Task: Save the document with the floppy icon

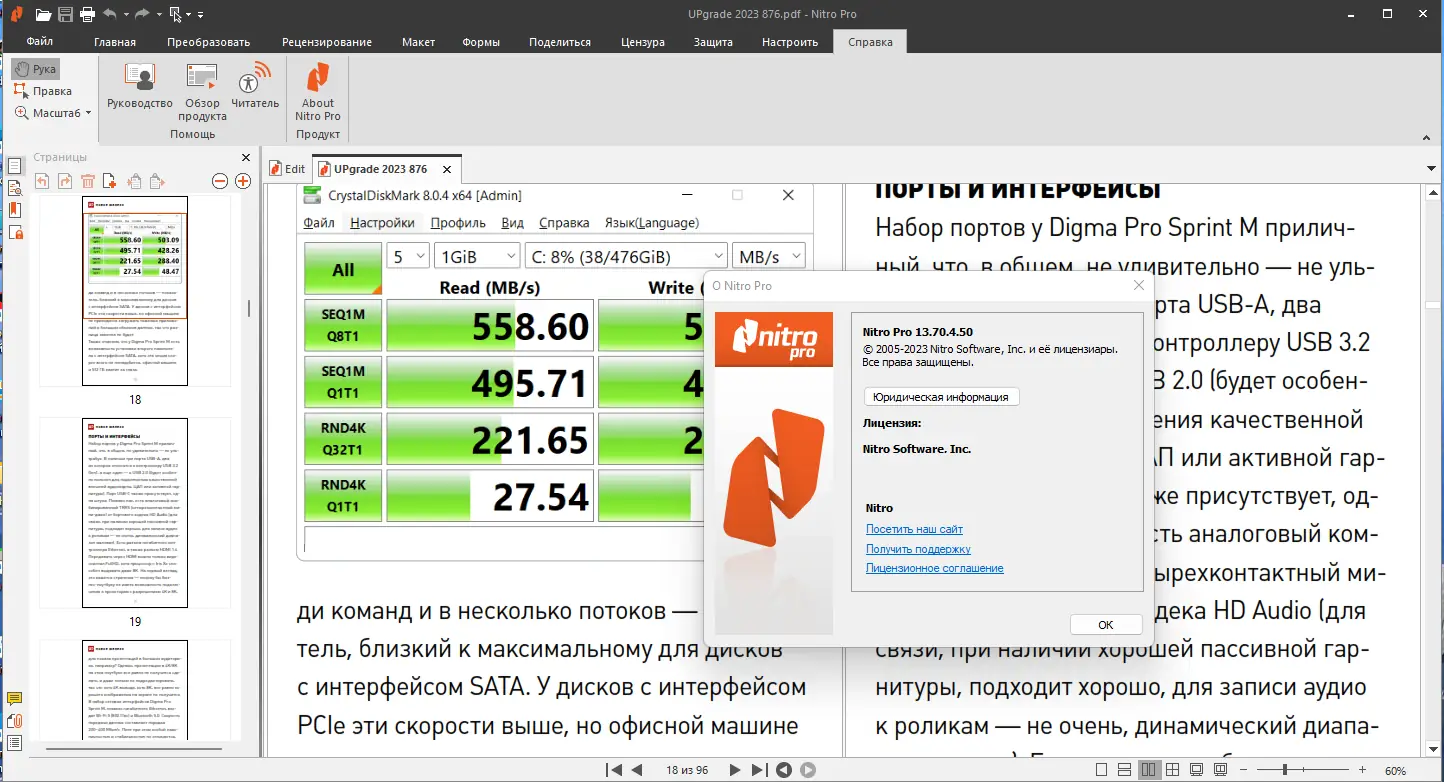Action: point(65,14)
